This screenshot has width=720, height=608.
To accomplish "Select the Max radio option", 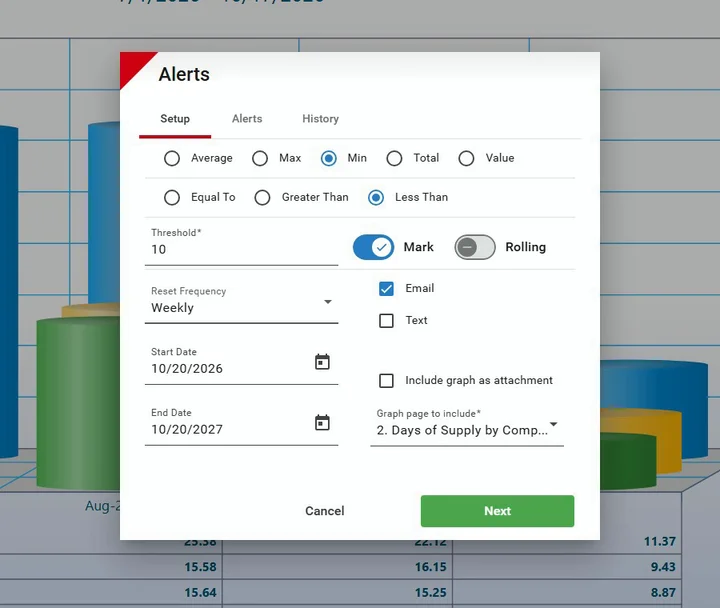I will point(260,158).
